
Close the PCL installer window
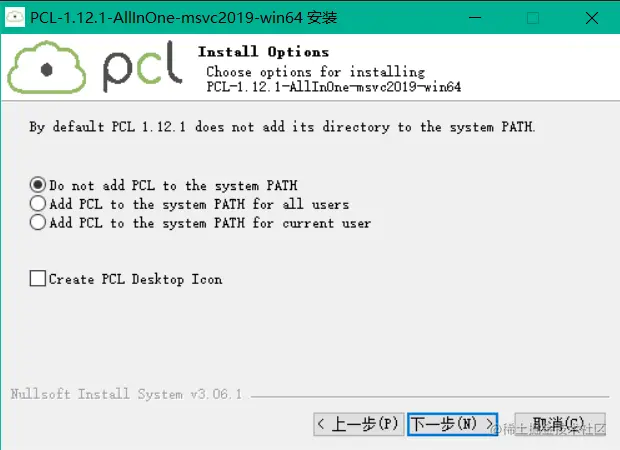click(592, 17)
